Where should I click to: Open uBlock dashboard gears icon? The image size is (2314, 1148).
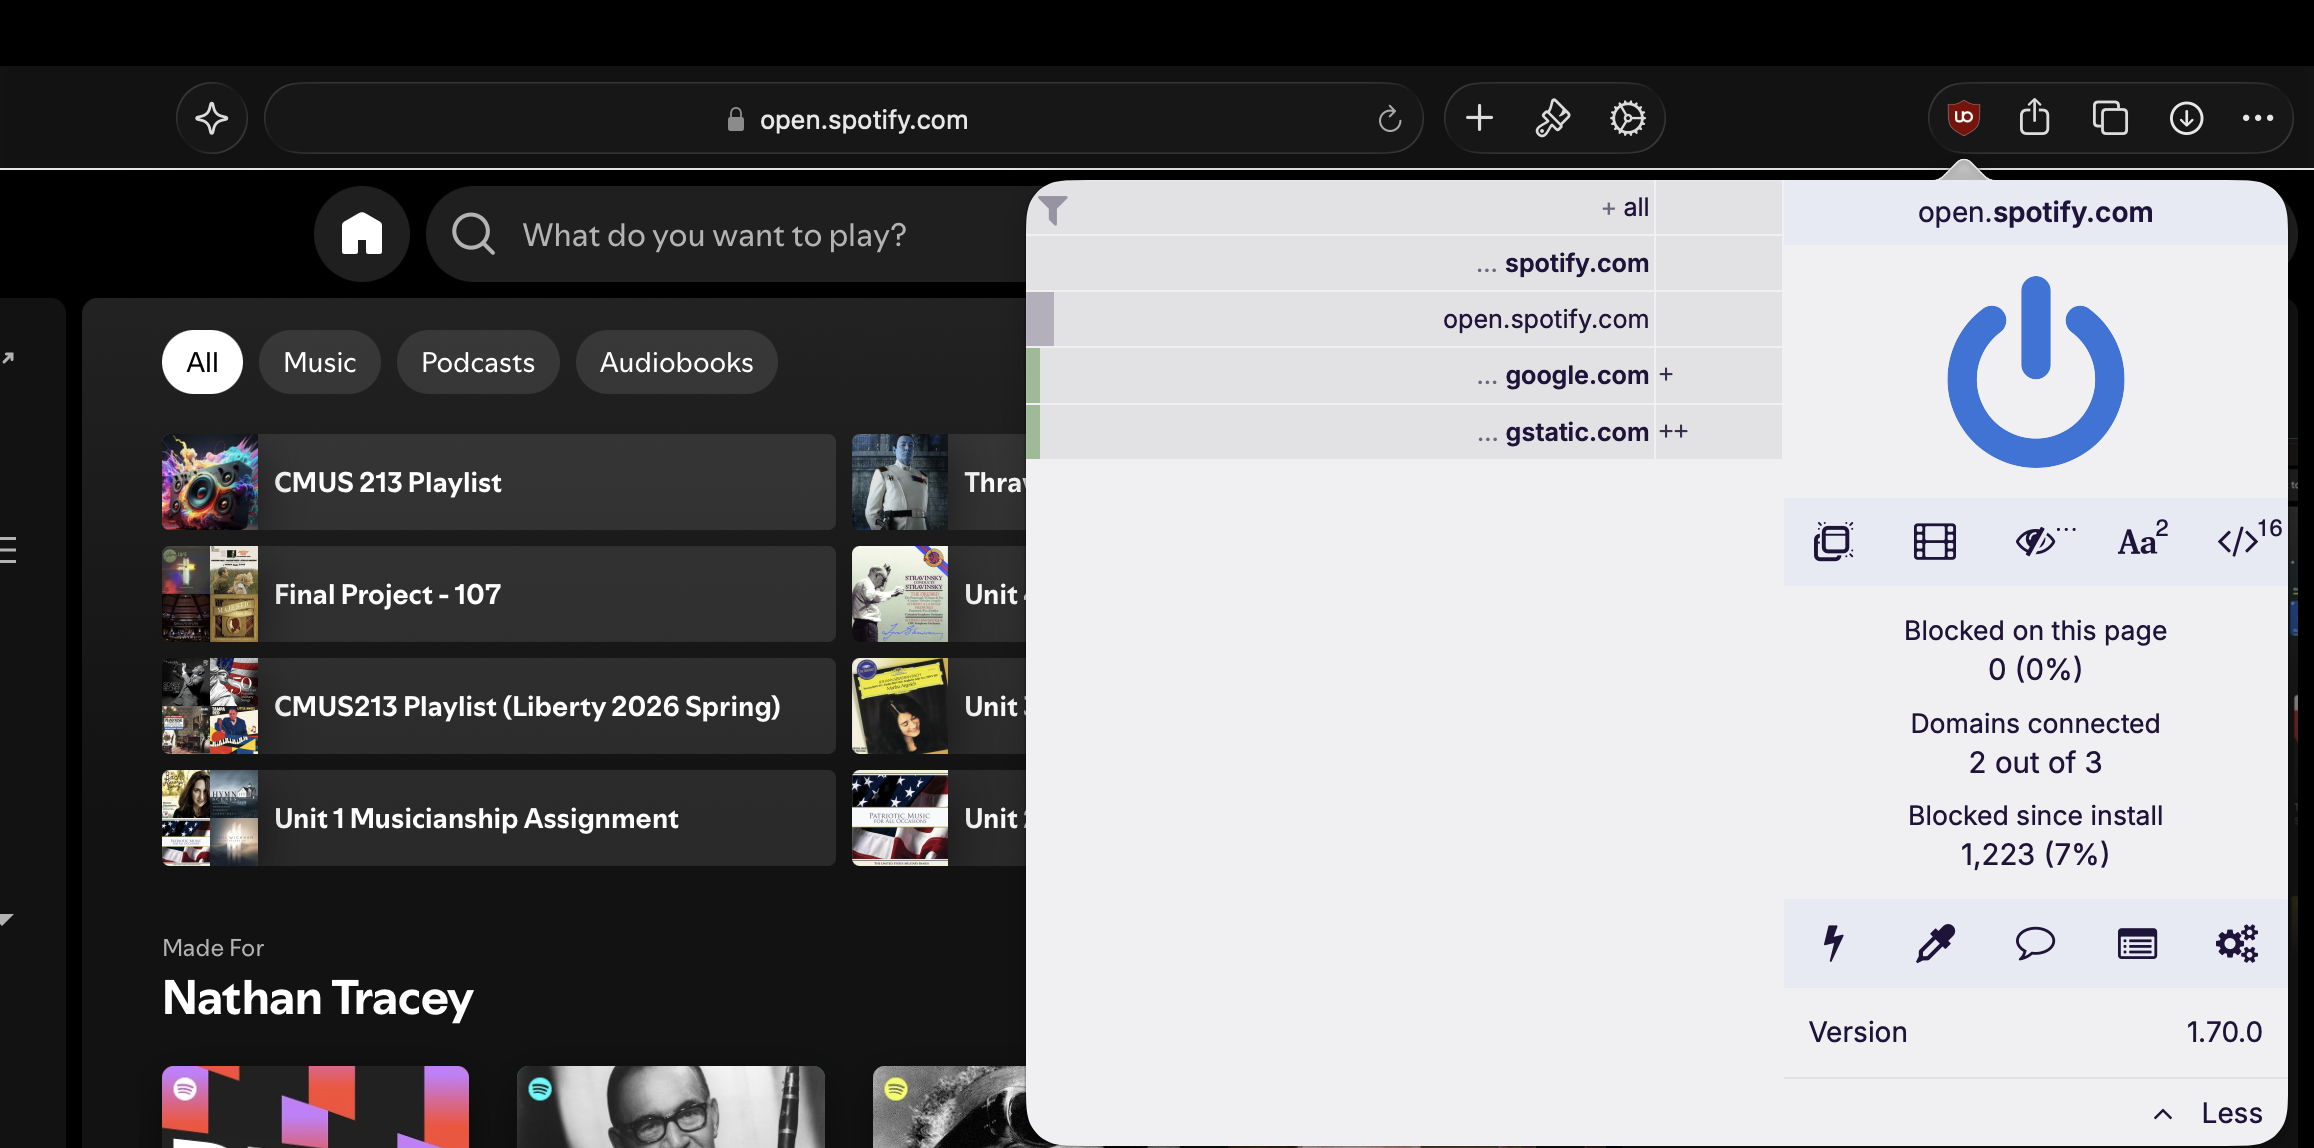[2237, 943]
